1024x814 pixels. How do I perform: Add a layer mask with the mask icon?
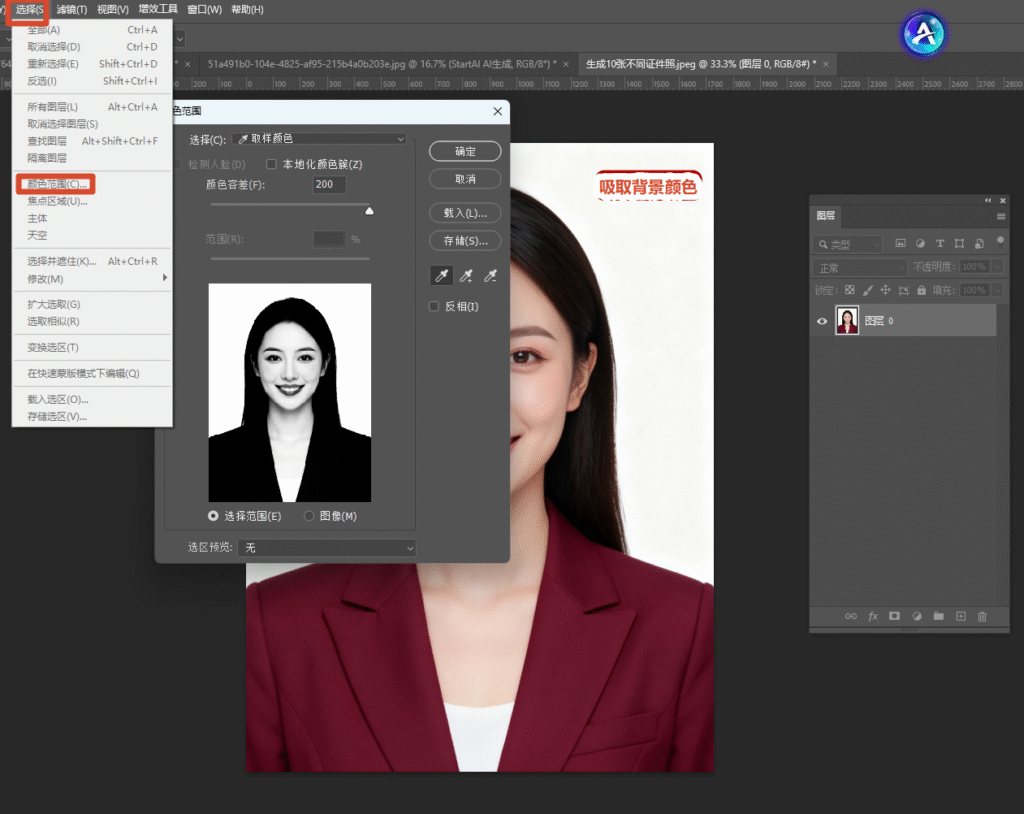895,616
